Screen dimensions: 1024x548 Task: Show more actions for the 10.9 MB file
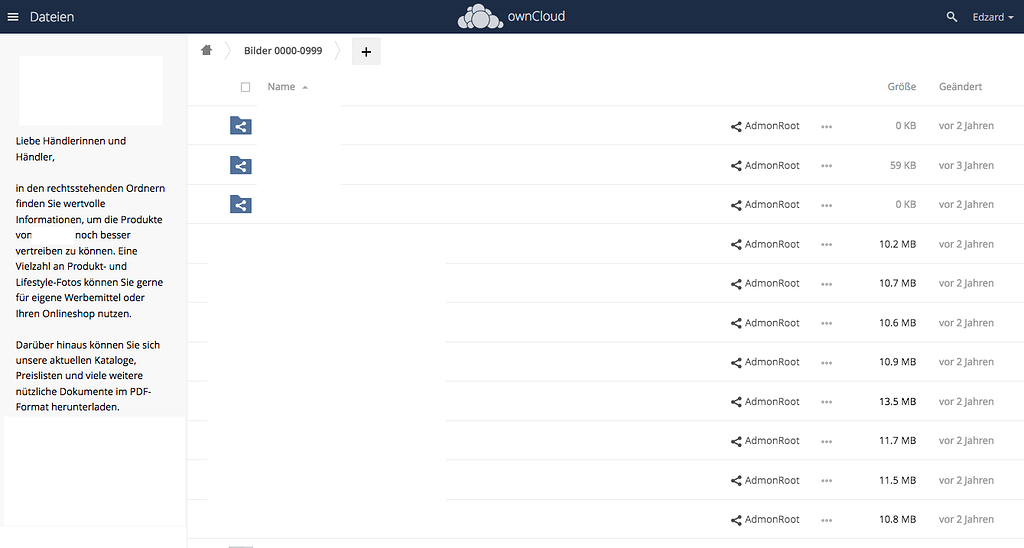[826, 363]
